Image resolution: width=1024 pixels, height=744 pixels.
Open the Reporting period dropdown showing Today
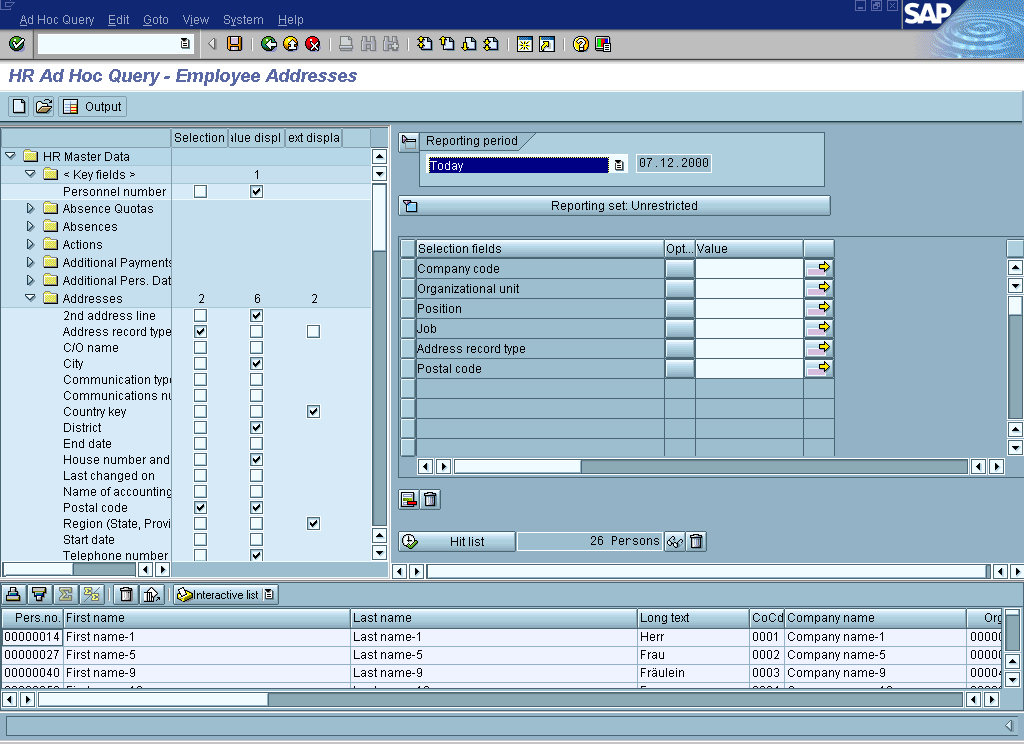pos(618,165)
